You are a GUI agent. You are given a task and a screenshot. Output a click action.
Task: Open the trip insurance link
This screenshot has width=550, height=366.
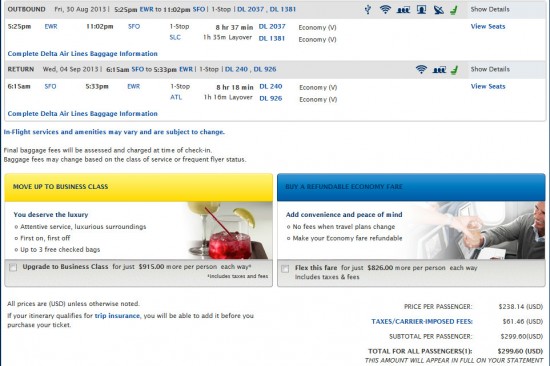(117, 316)
